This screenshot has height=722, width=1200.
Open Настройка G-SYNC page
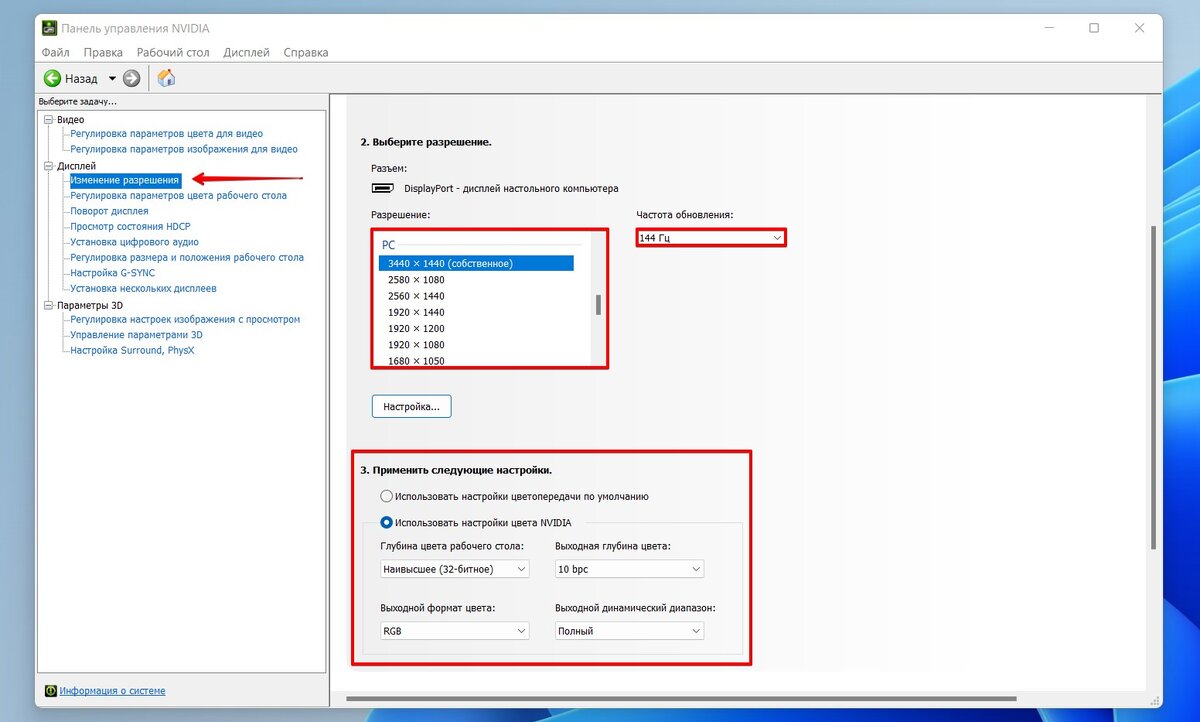click(x=112, y=273)
